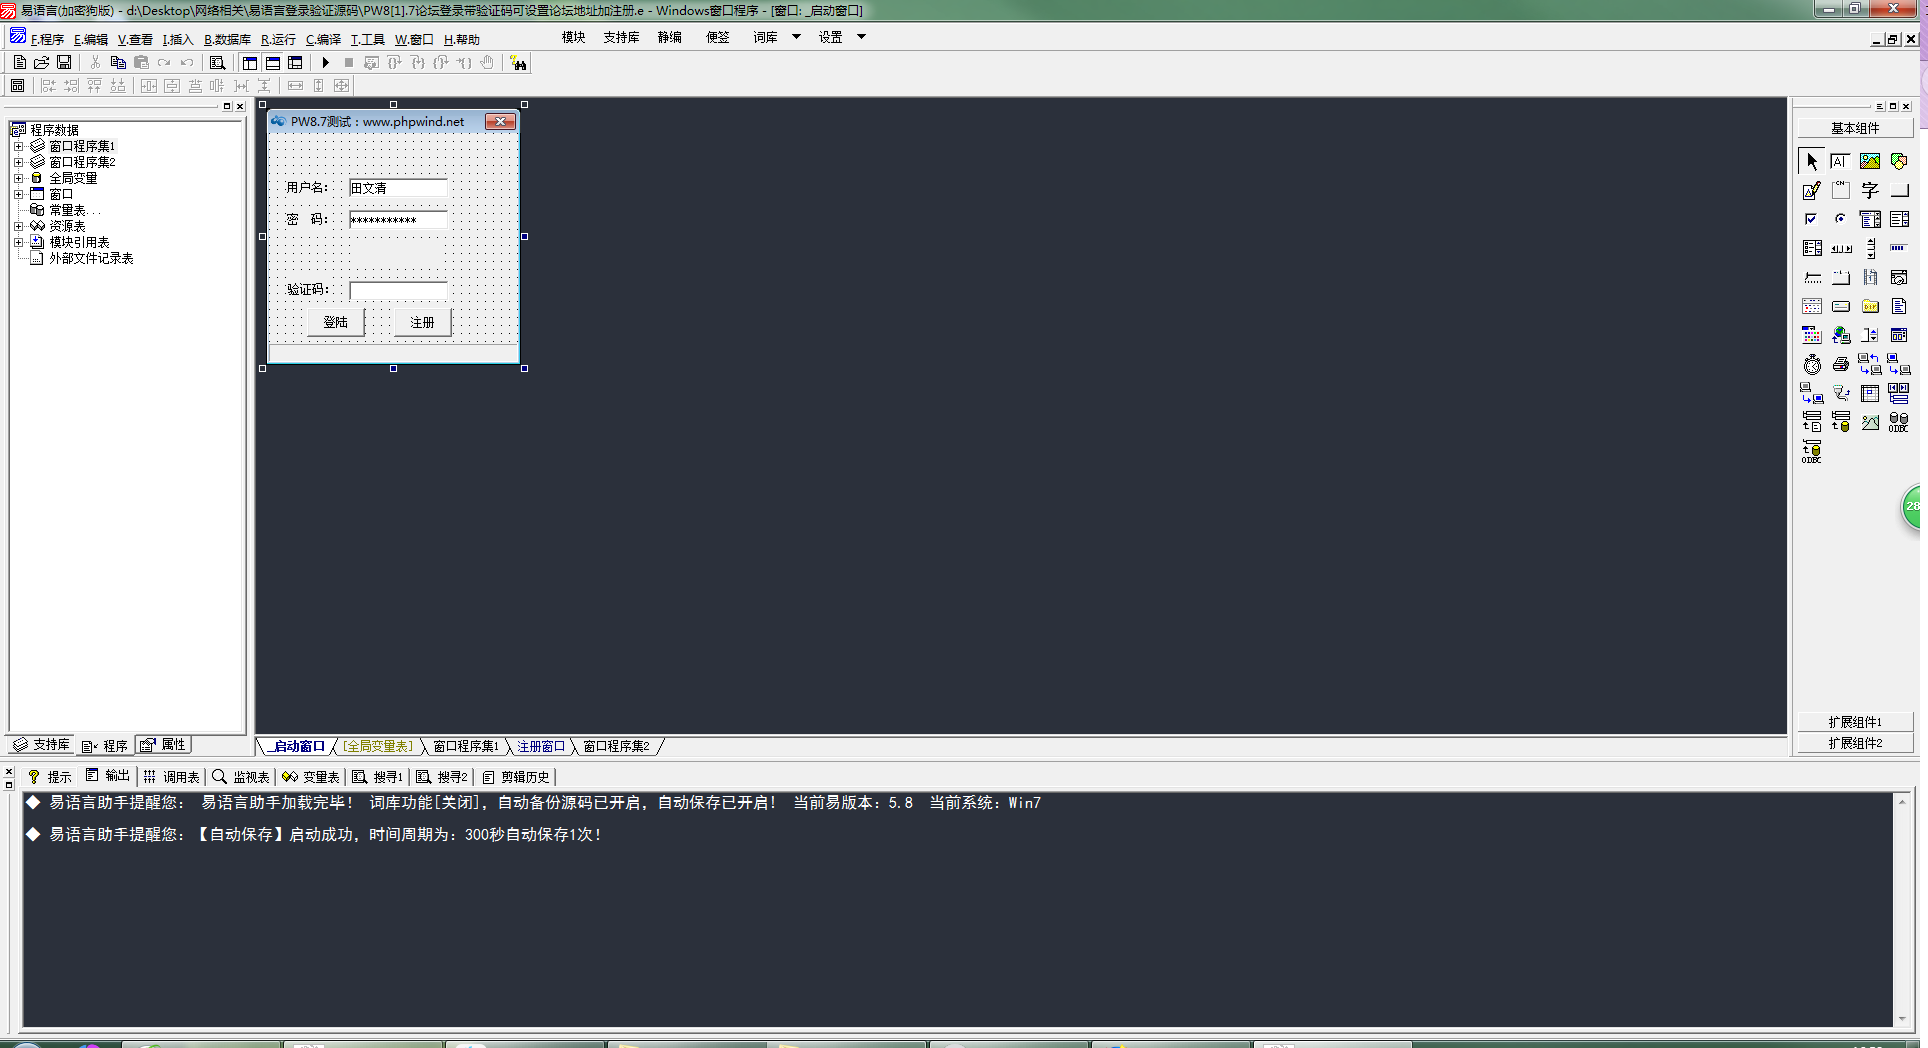Click the Save floppy disk icon

64,63
